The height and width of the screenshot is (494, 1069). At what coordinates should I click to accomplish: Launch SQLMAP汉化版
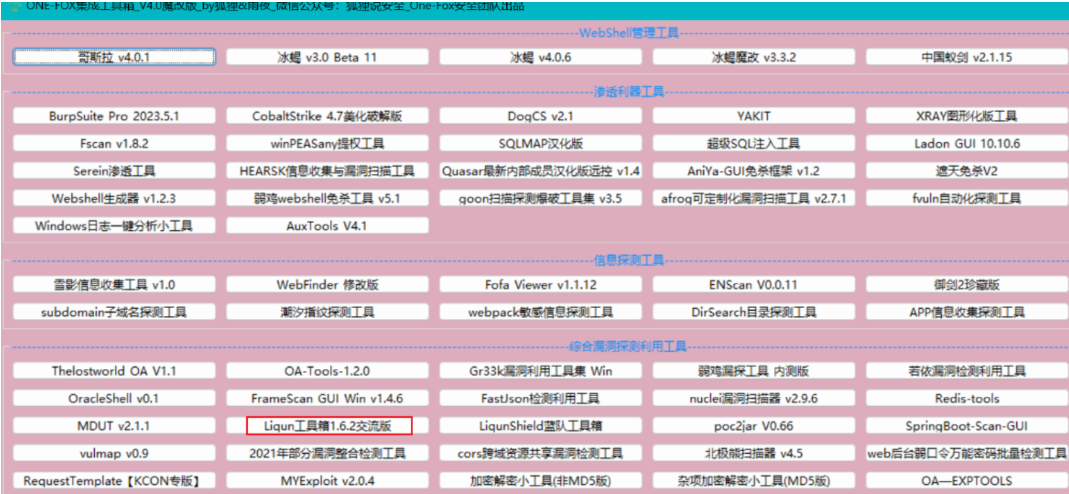click(541, 143)
